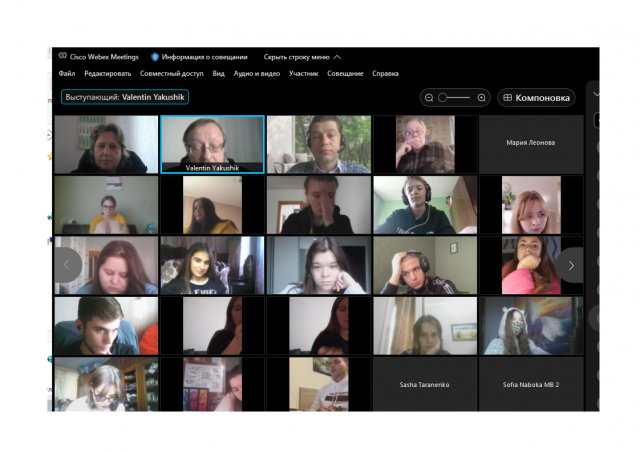The height and width of the screenshot is (452, 640).
Task: Select the Sasha Taranenko participant tile
Action: click(425, 384)
